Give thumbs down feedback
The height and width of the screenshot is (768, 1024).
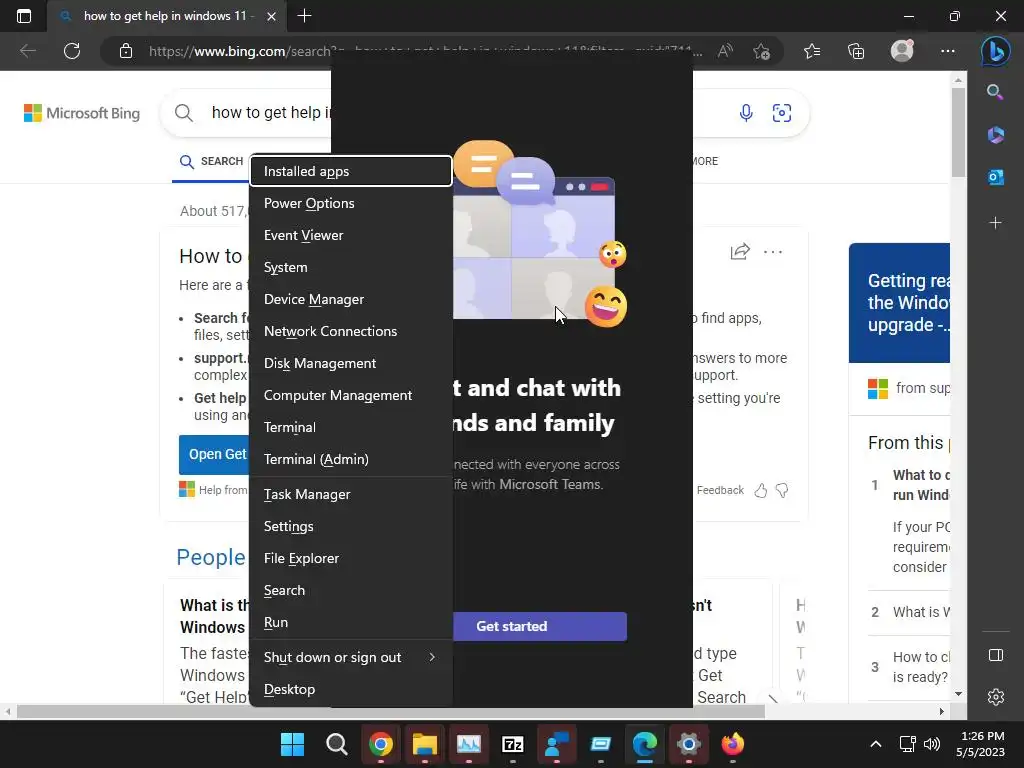(782, 490)
